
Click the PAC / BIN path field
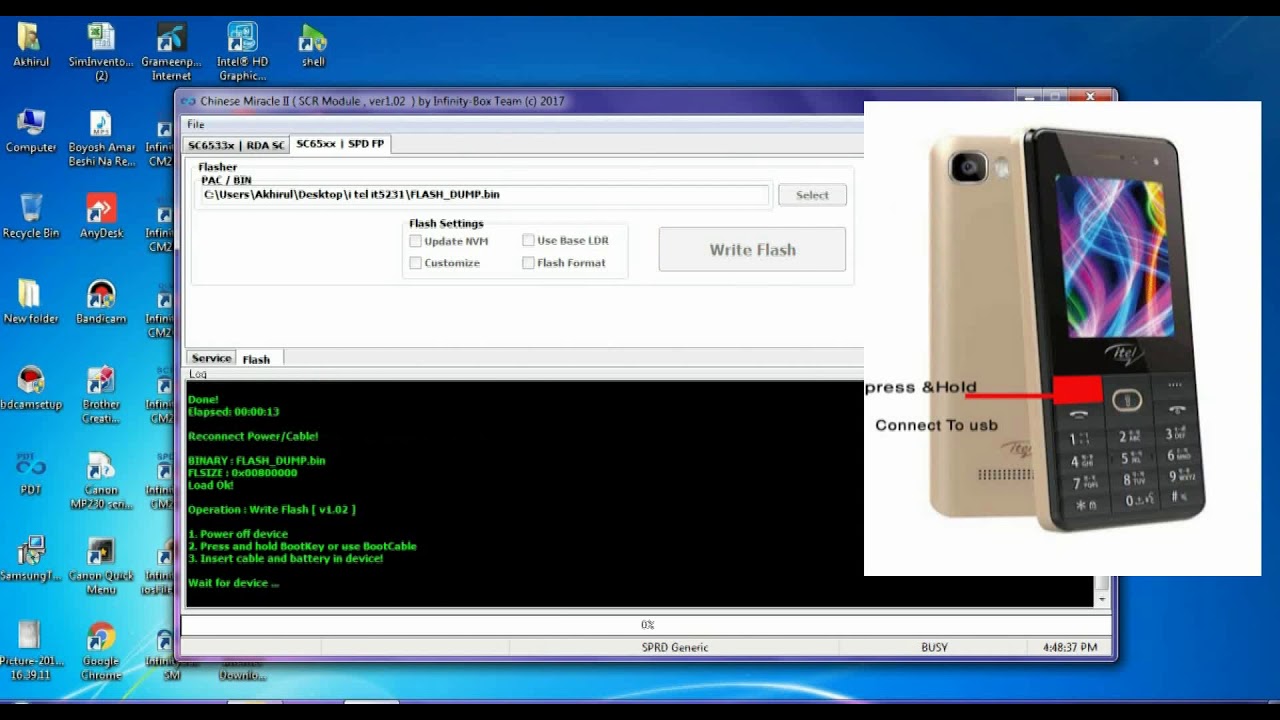tap(484, 194)
